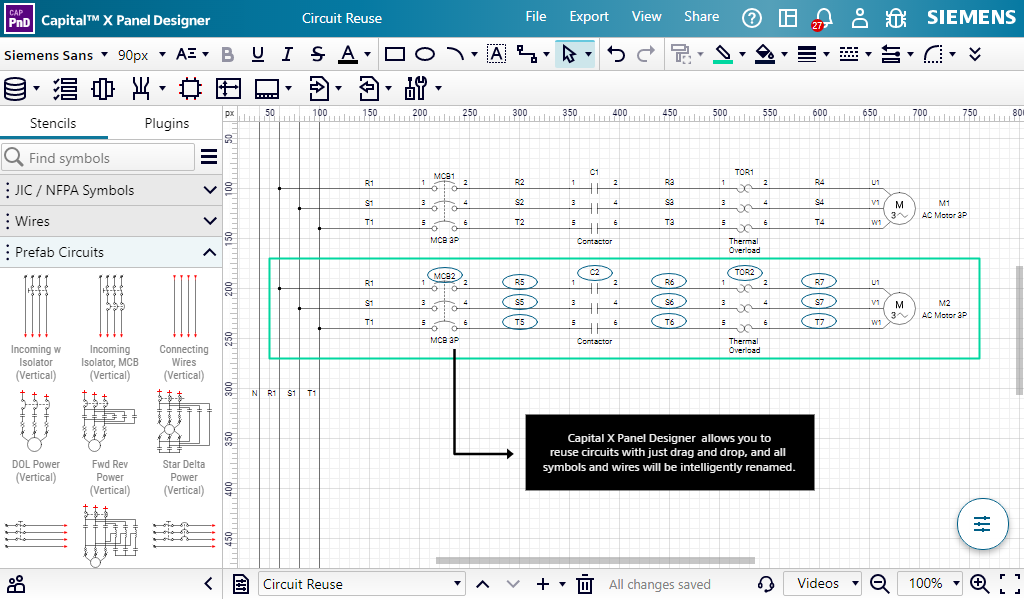Select the Incoming w Isolator (Vertical) prefab
1025x601 pixels.
click(36, 327)
